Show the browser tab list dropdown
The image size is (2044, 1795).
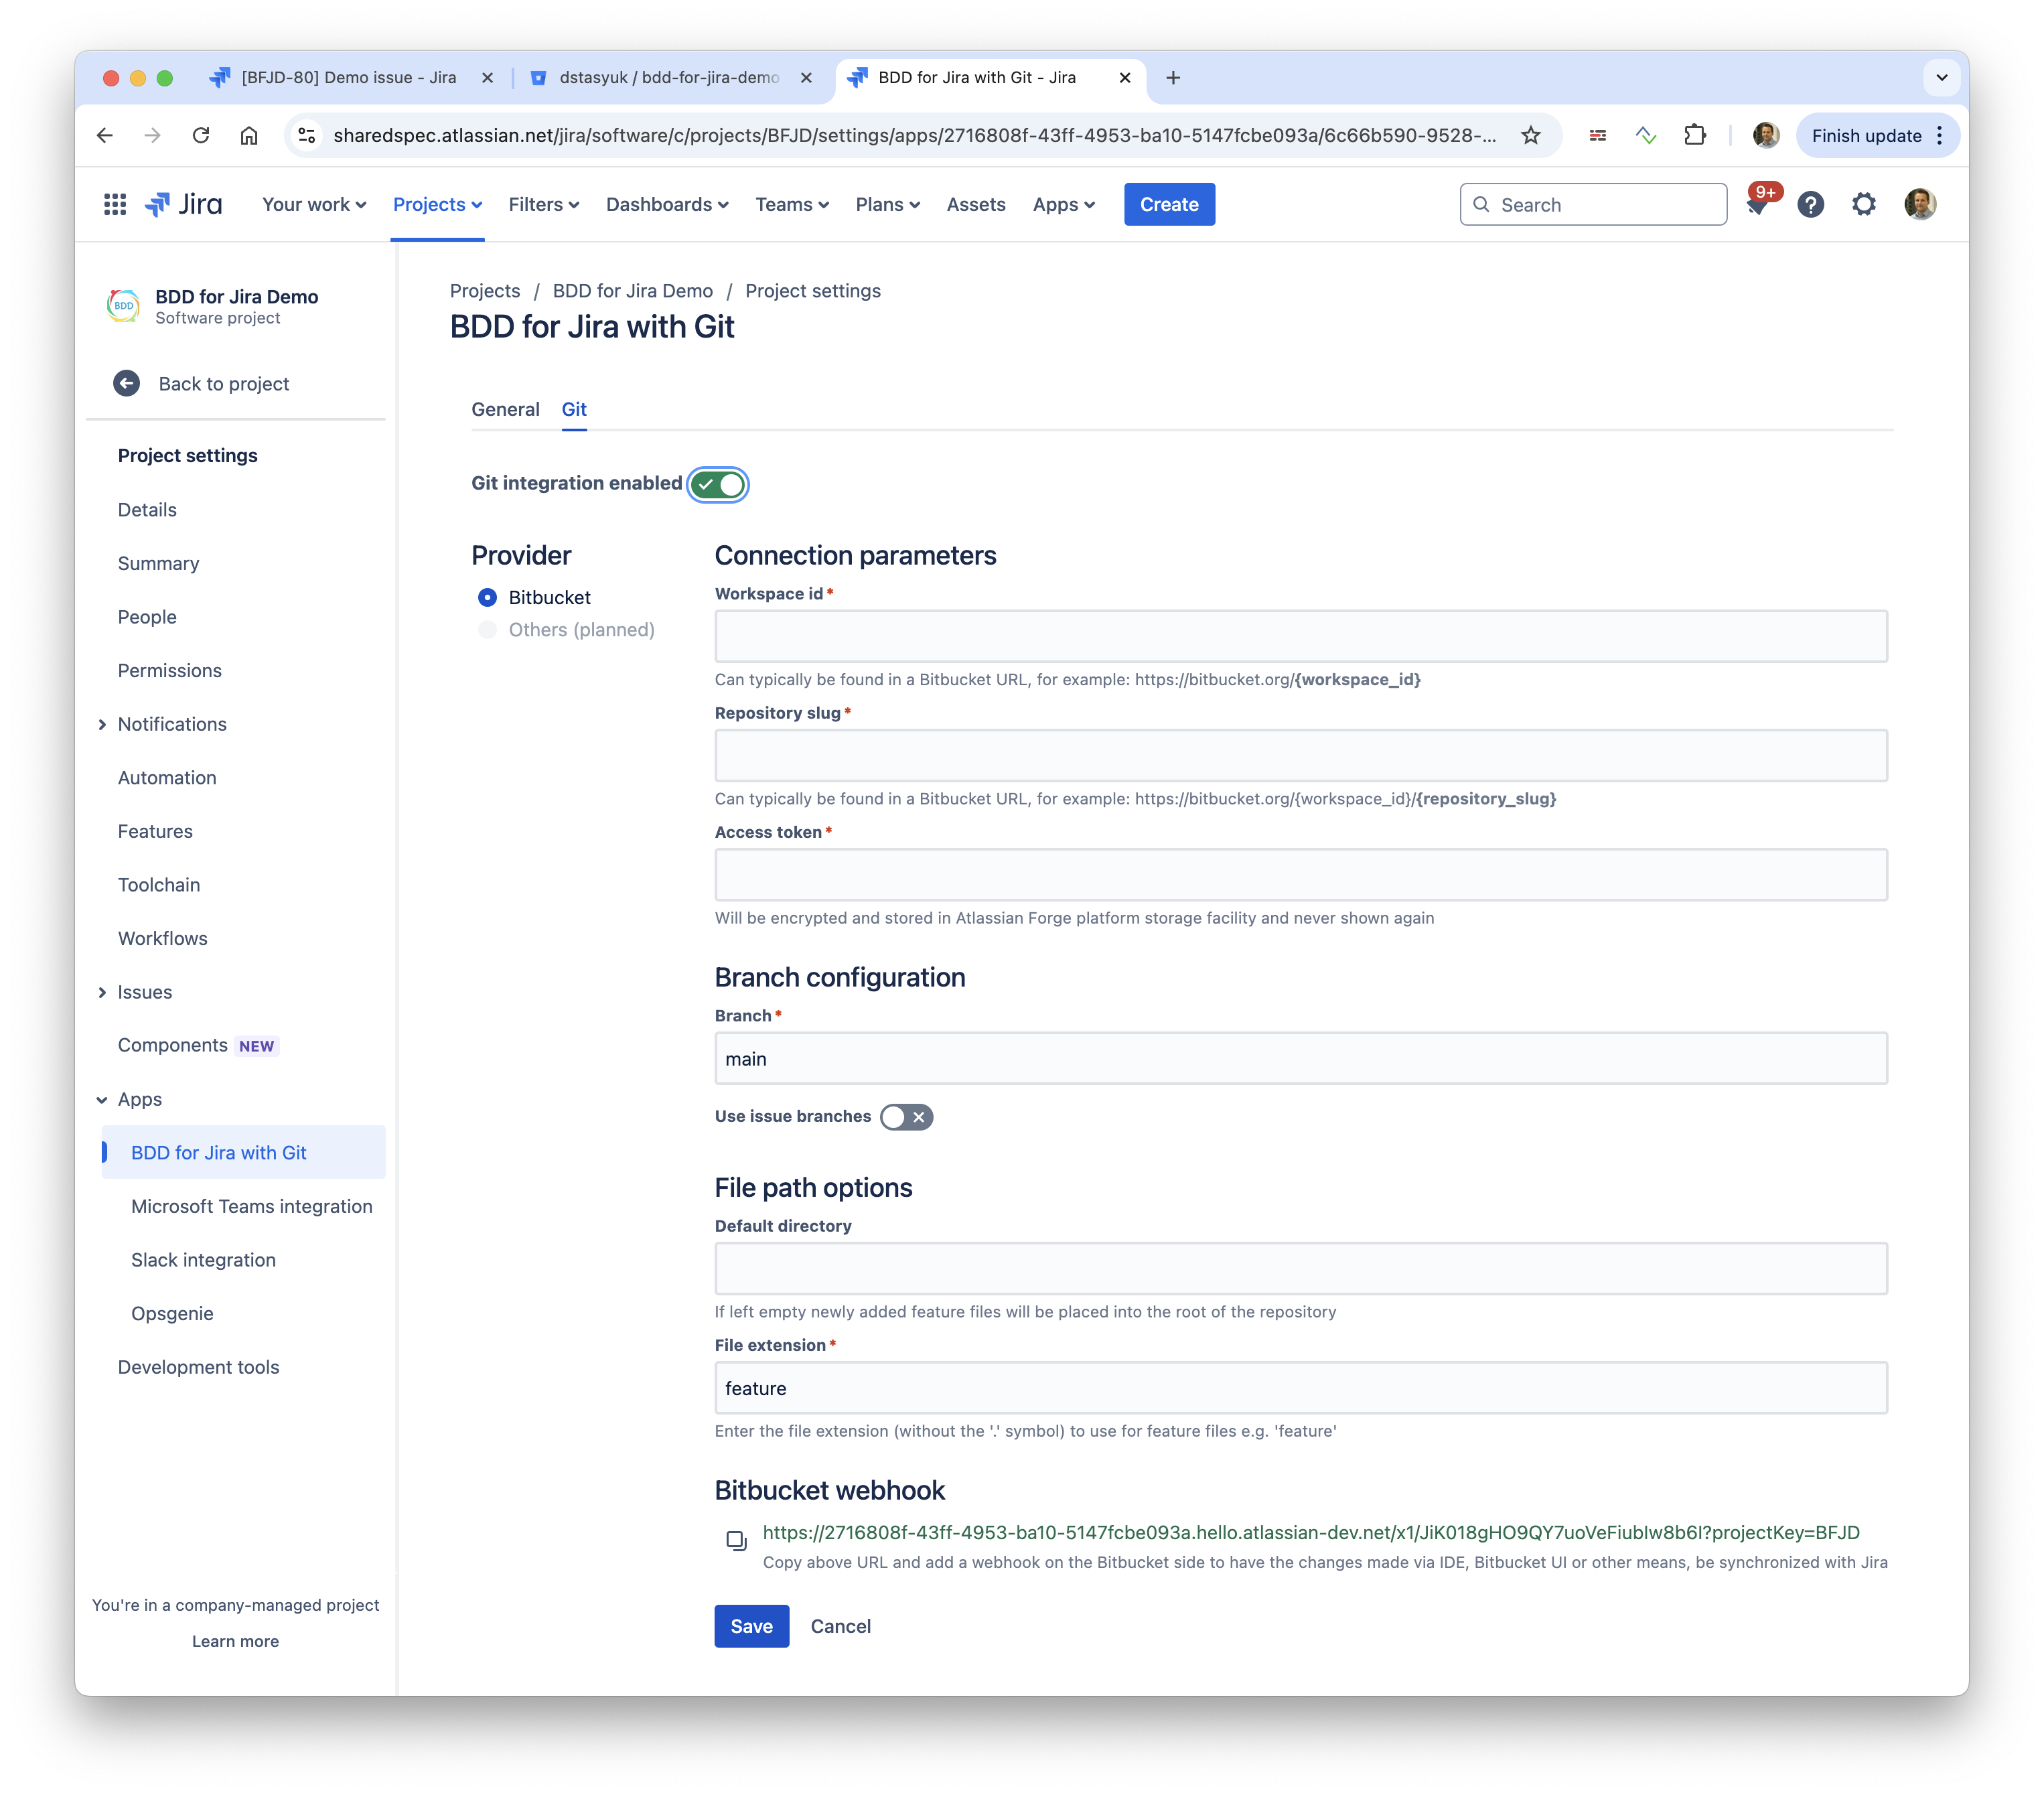[1941, 77]
